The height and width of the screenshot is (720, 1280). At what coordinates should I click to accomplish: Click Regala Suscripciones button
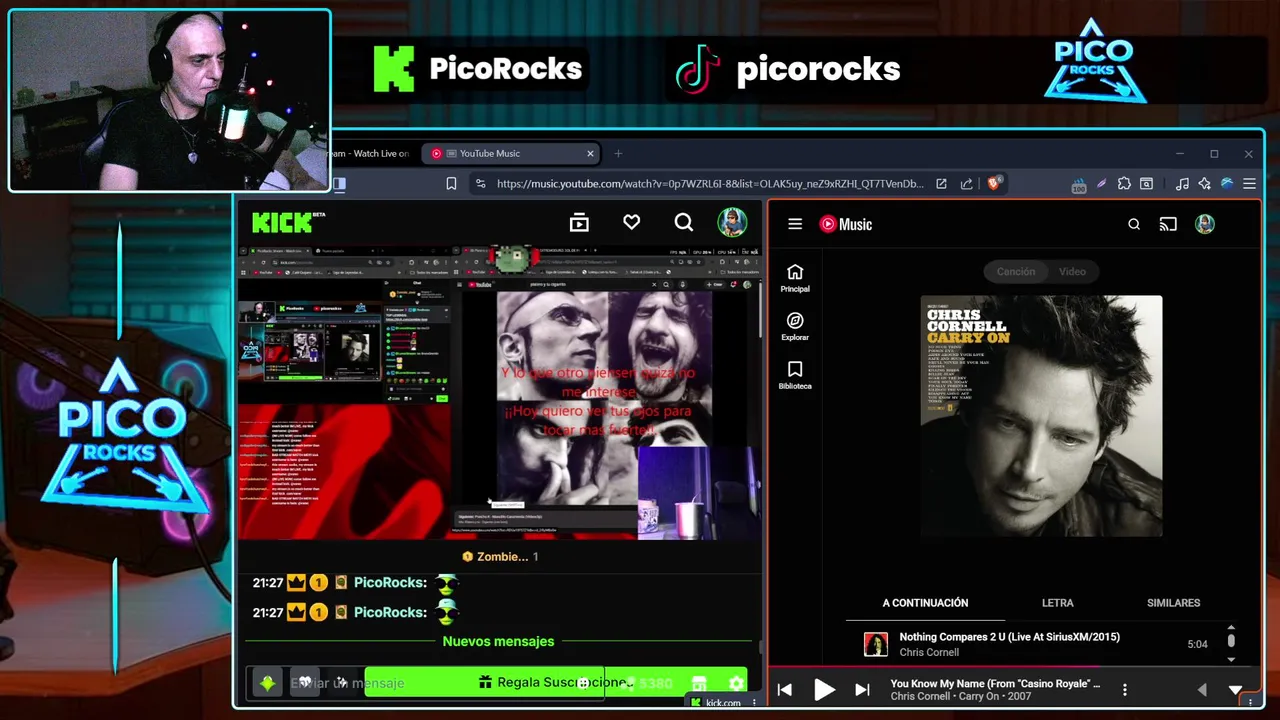555,682
